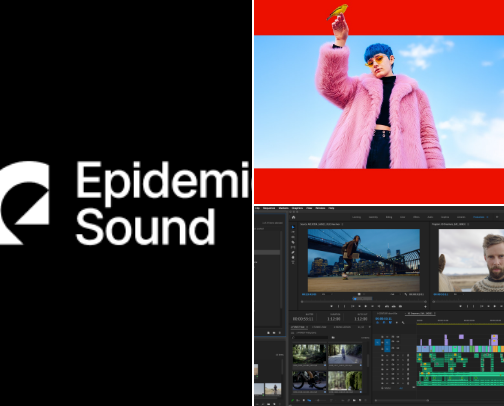
Task: Select the Track Select Forward tool
Action: pyautogui.click(x=293, y=232)
